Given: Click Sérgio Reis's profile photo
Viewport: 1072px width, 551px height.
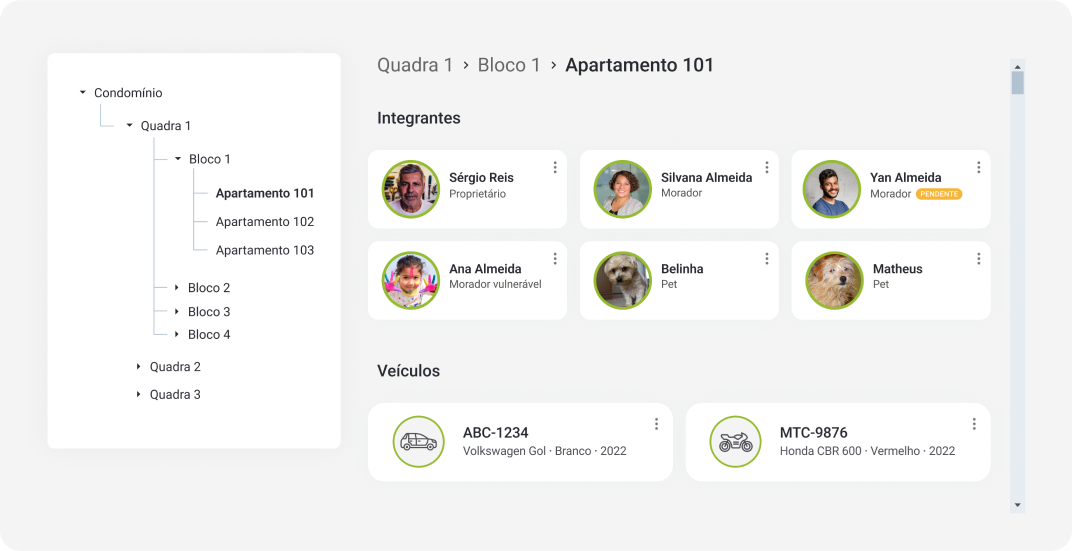Looking at the screenshot, I should pyautogui.click(x=410, y=189).
